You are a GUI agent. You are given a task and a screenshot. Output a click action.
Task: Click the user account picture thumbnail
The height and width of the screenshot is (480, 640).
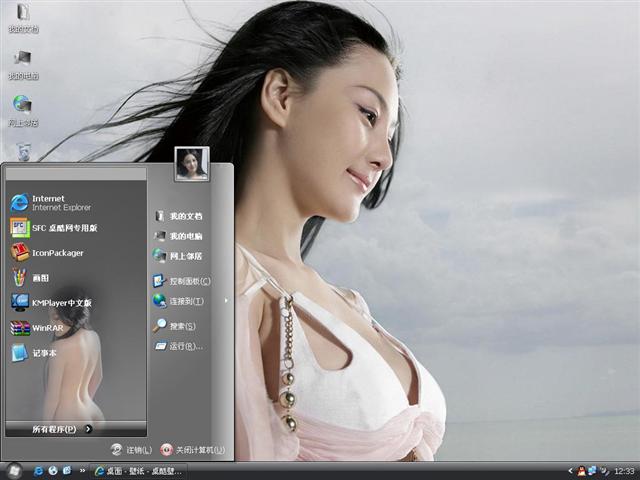pos(192,164)
